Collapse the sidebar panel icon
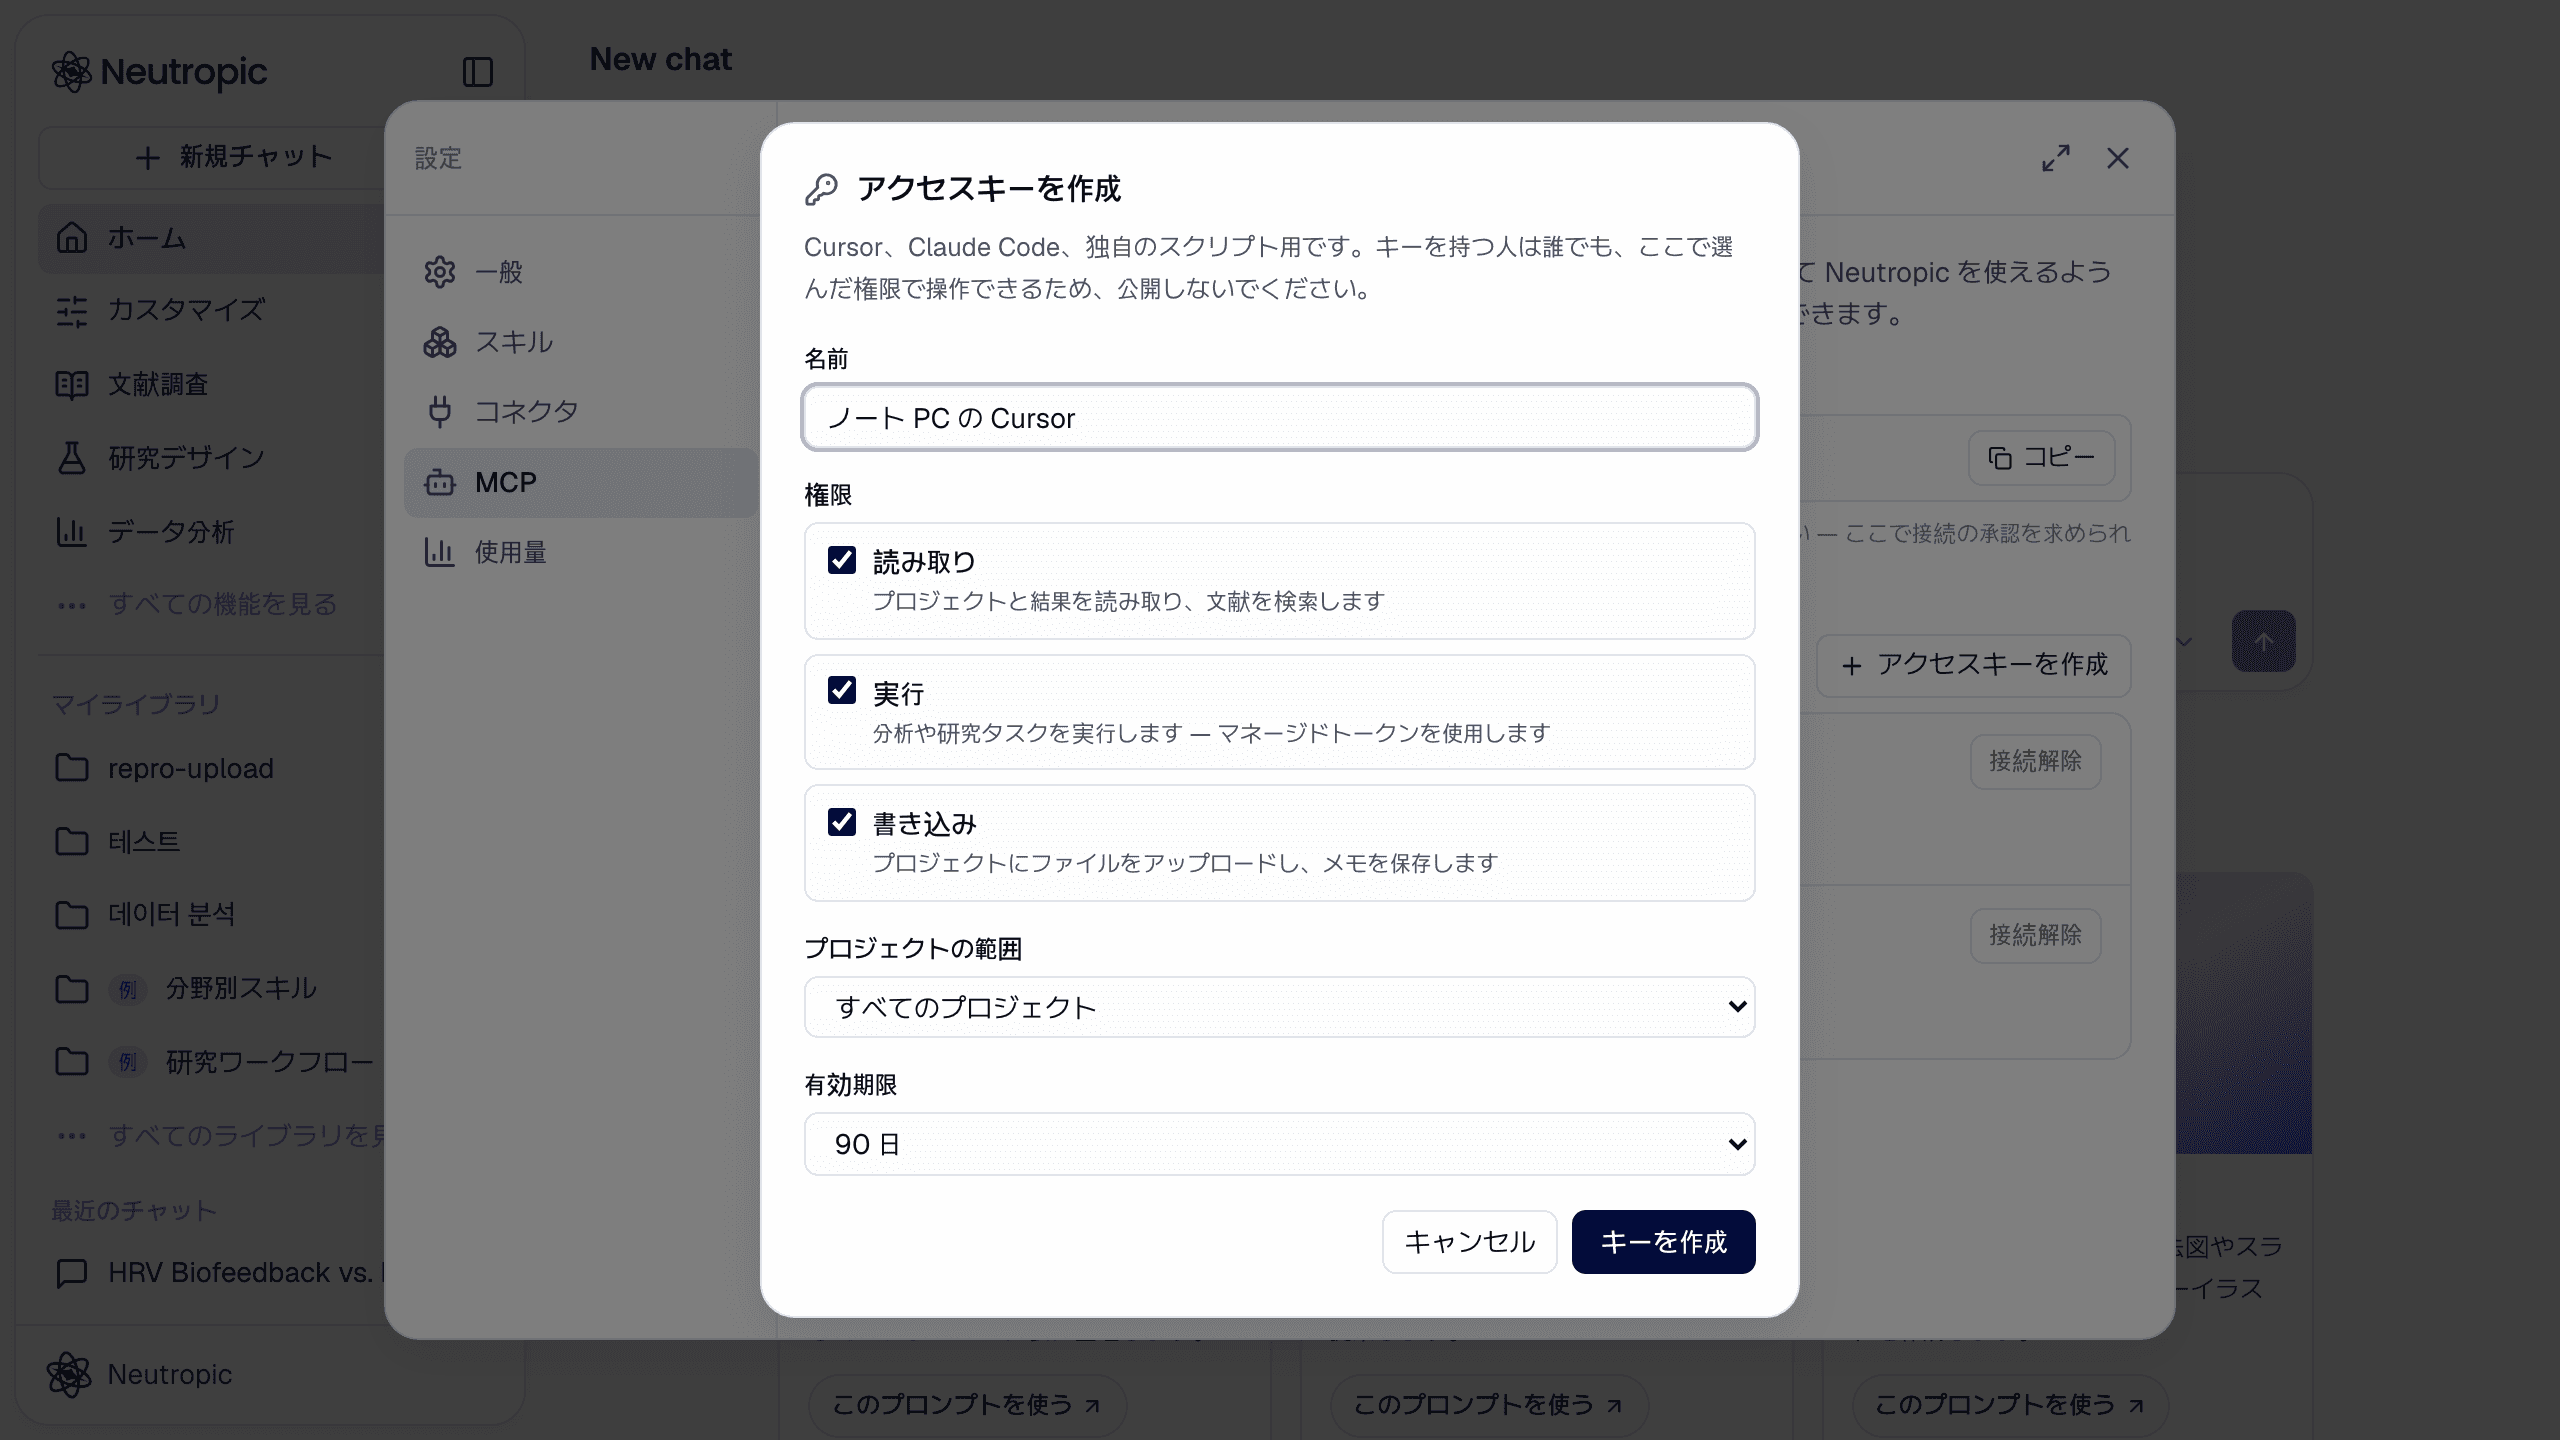This screenshot has height=1440, width=2560. (x=478, y=72)
